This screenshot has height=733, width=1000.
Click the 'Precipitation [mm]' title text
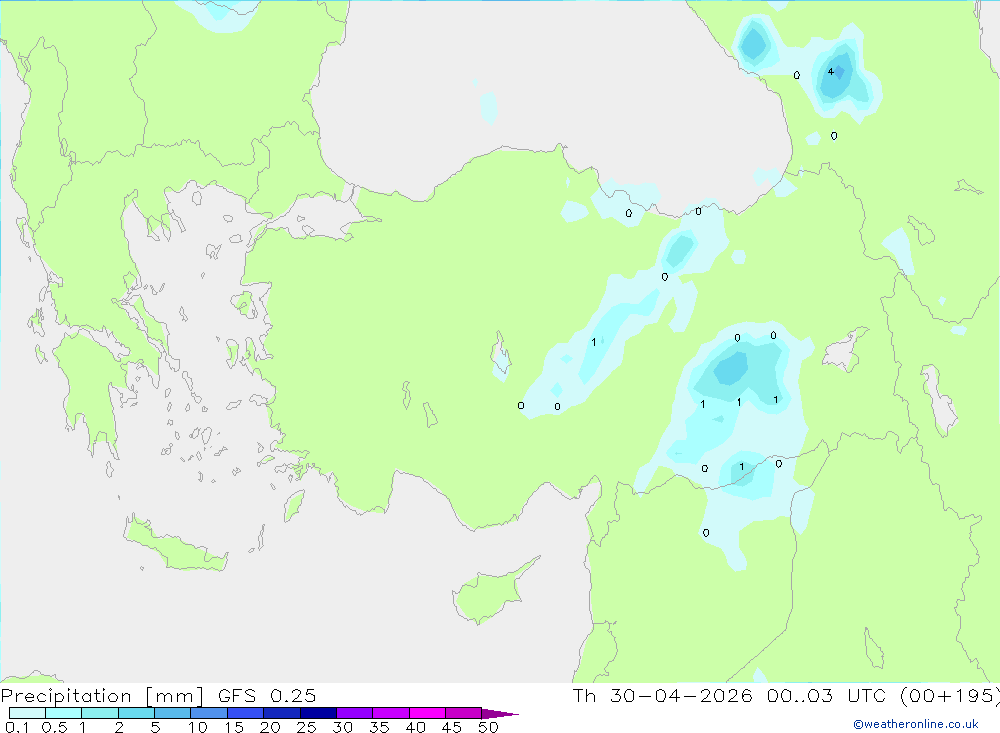click(102, 696)
